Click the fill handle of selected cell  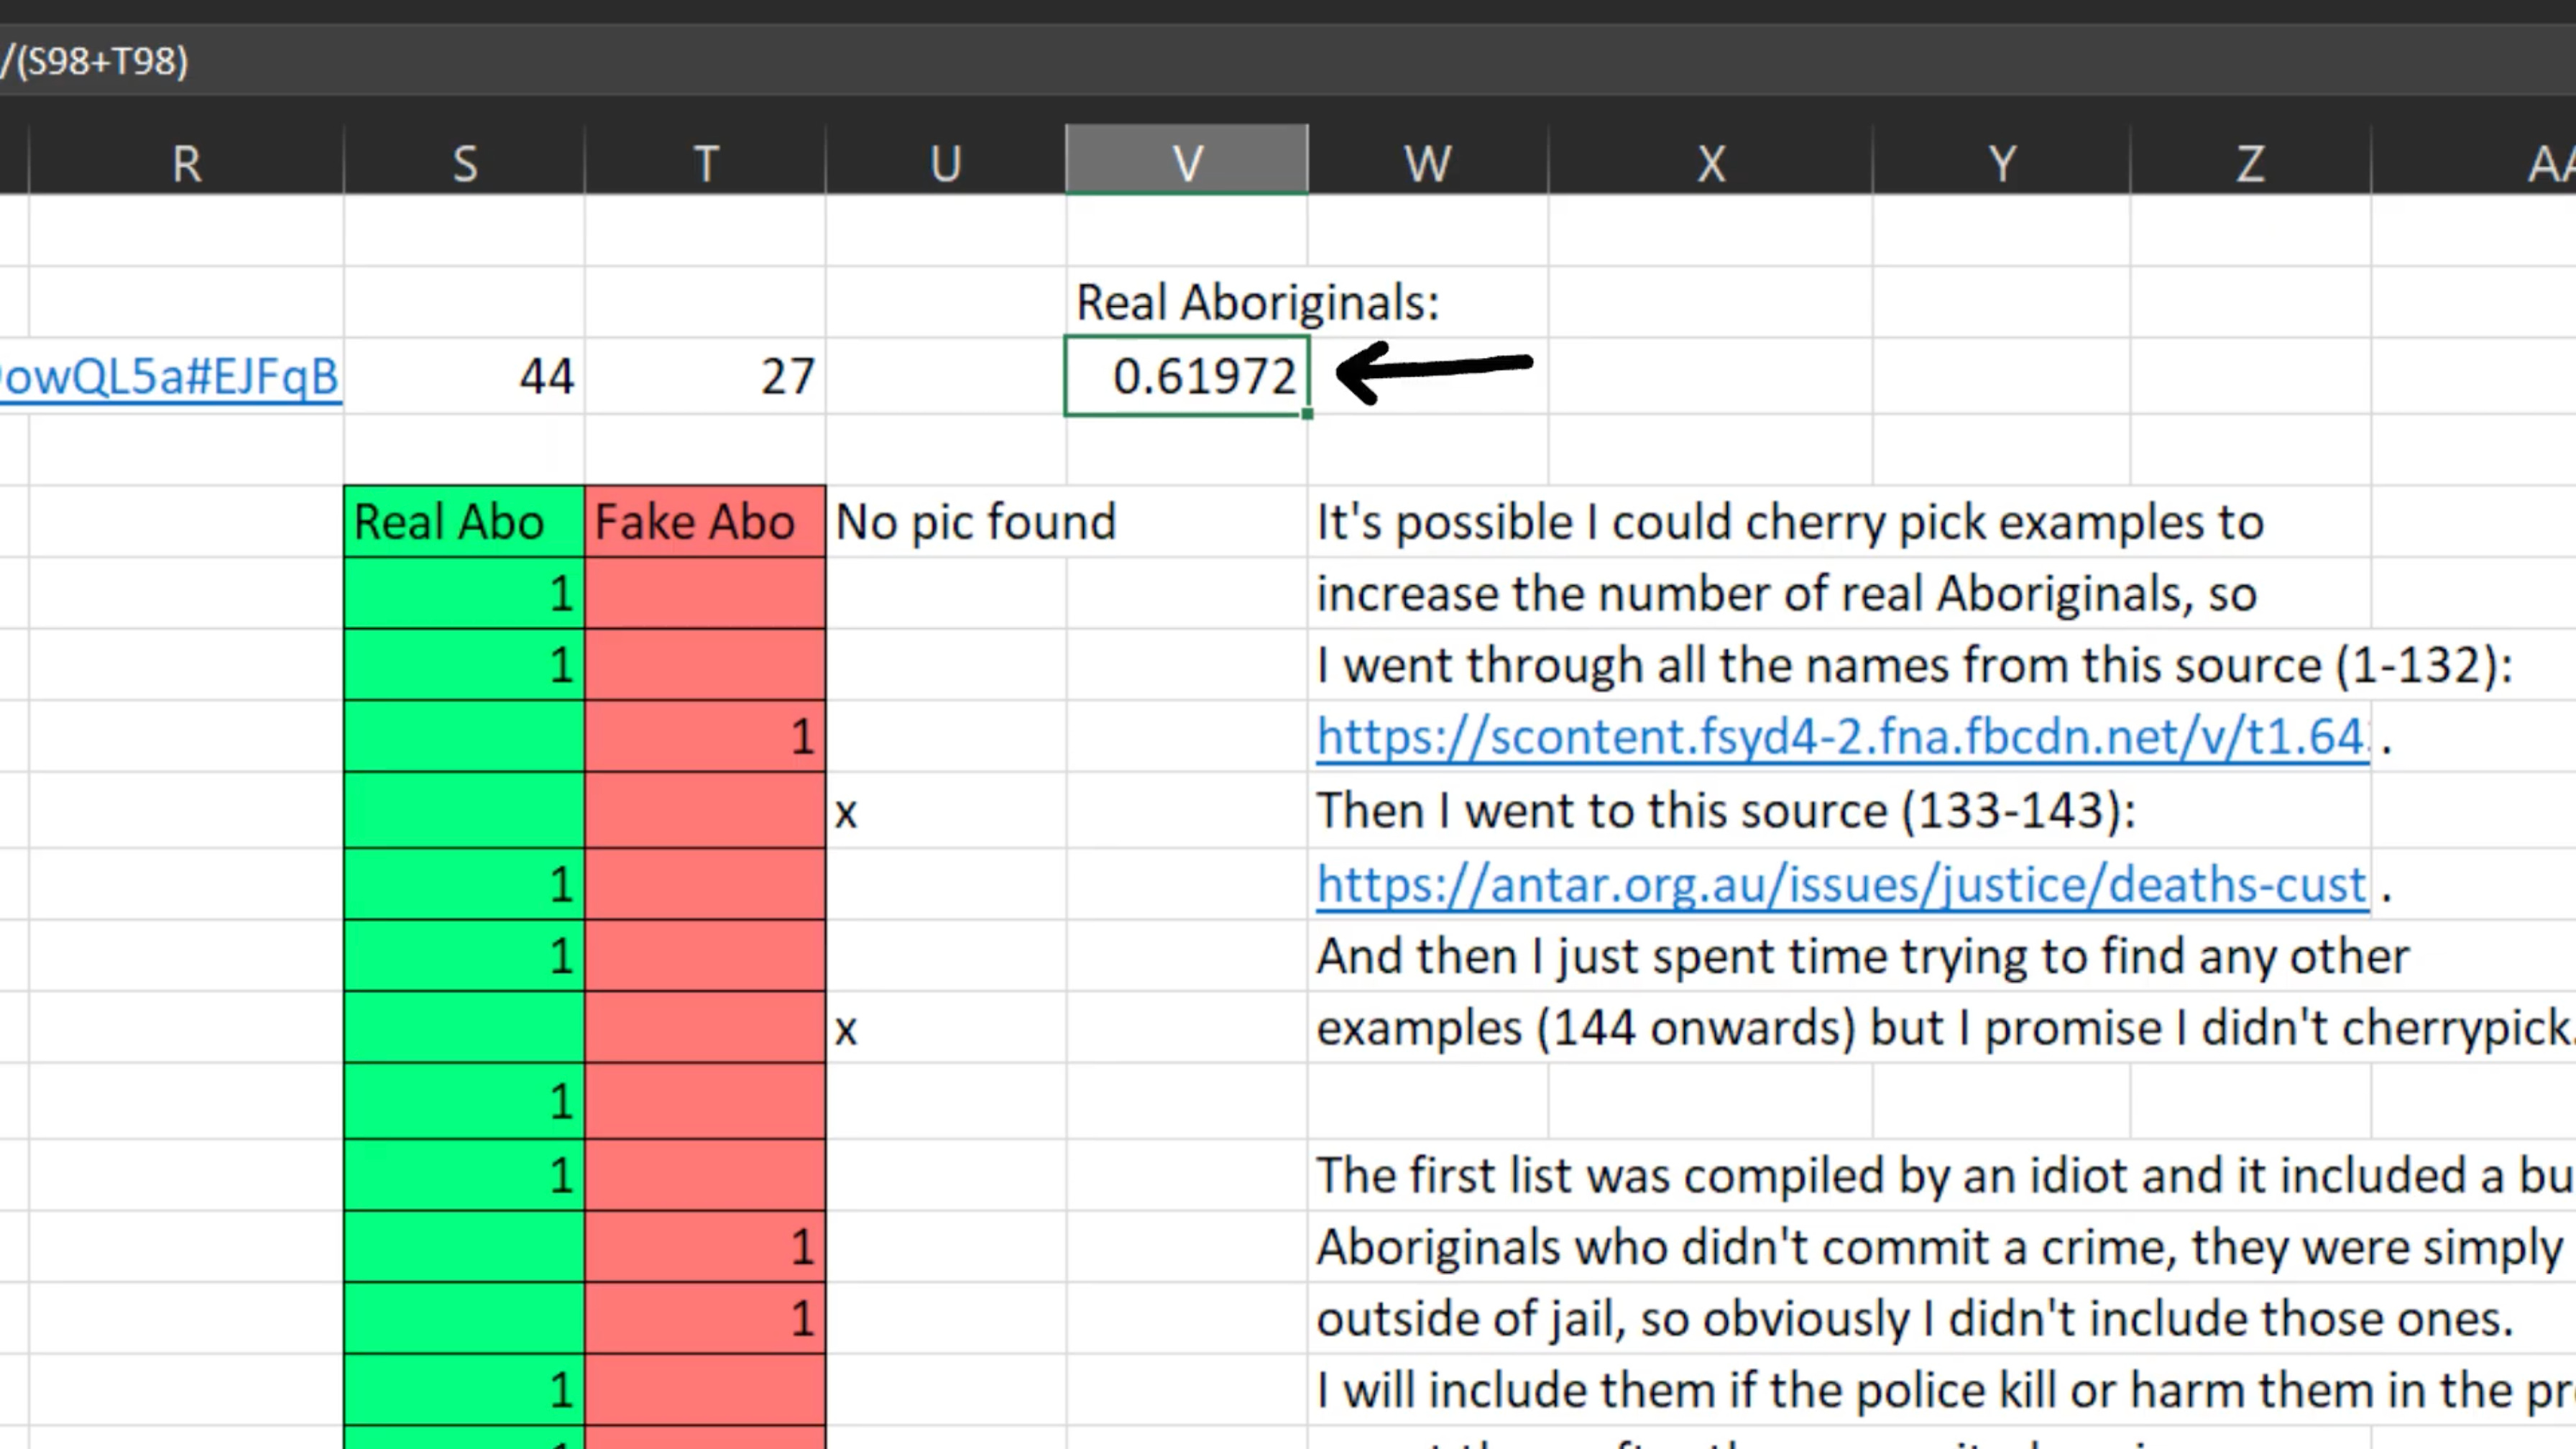[x=1307, y=413]
